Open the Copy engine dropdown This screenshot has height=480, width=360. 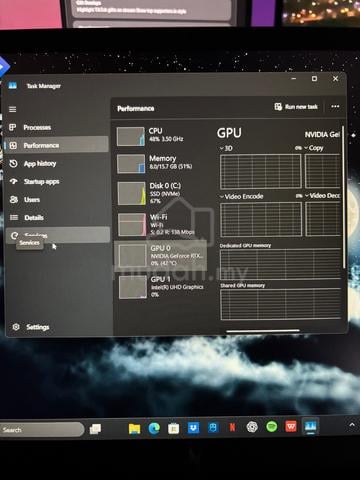pos(314,148)
